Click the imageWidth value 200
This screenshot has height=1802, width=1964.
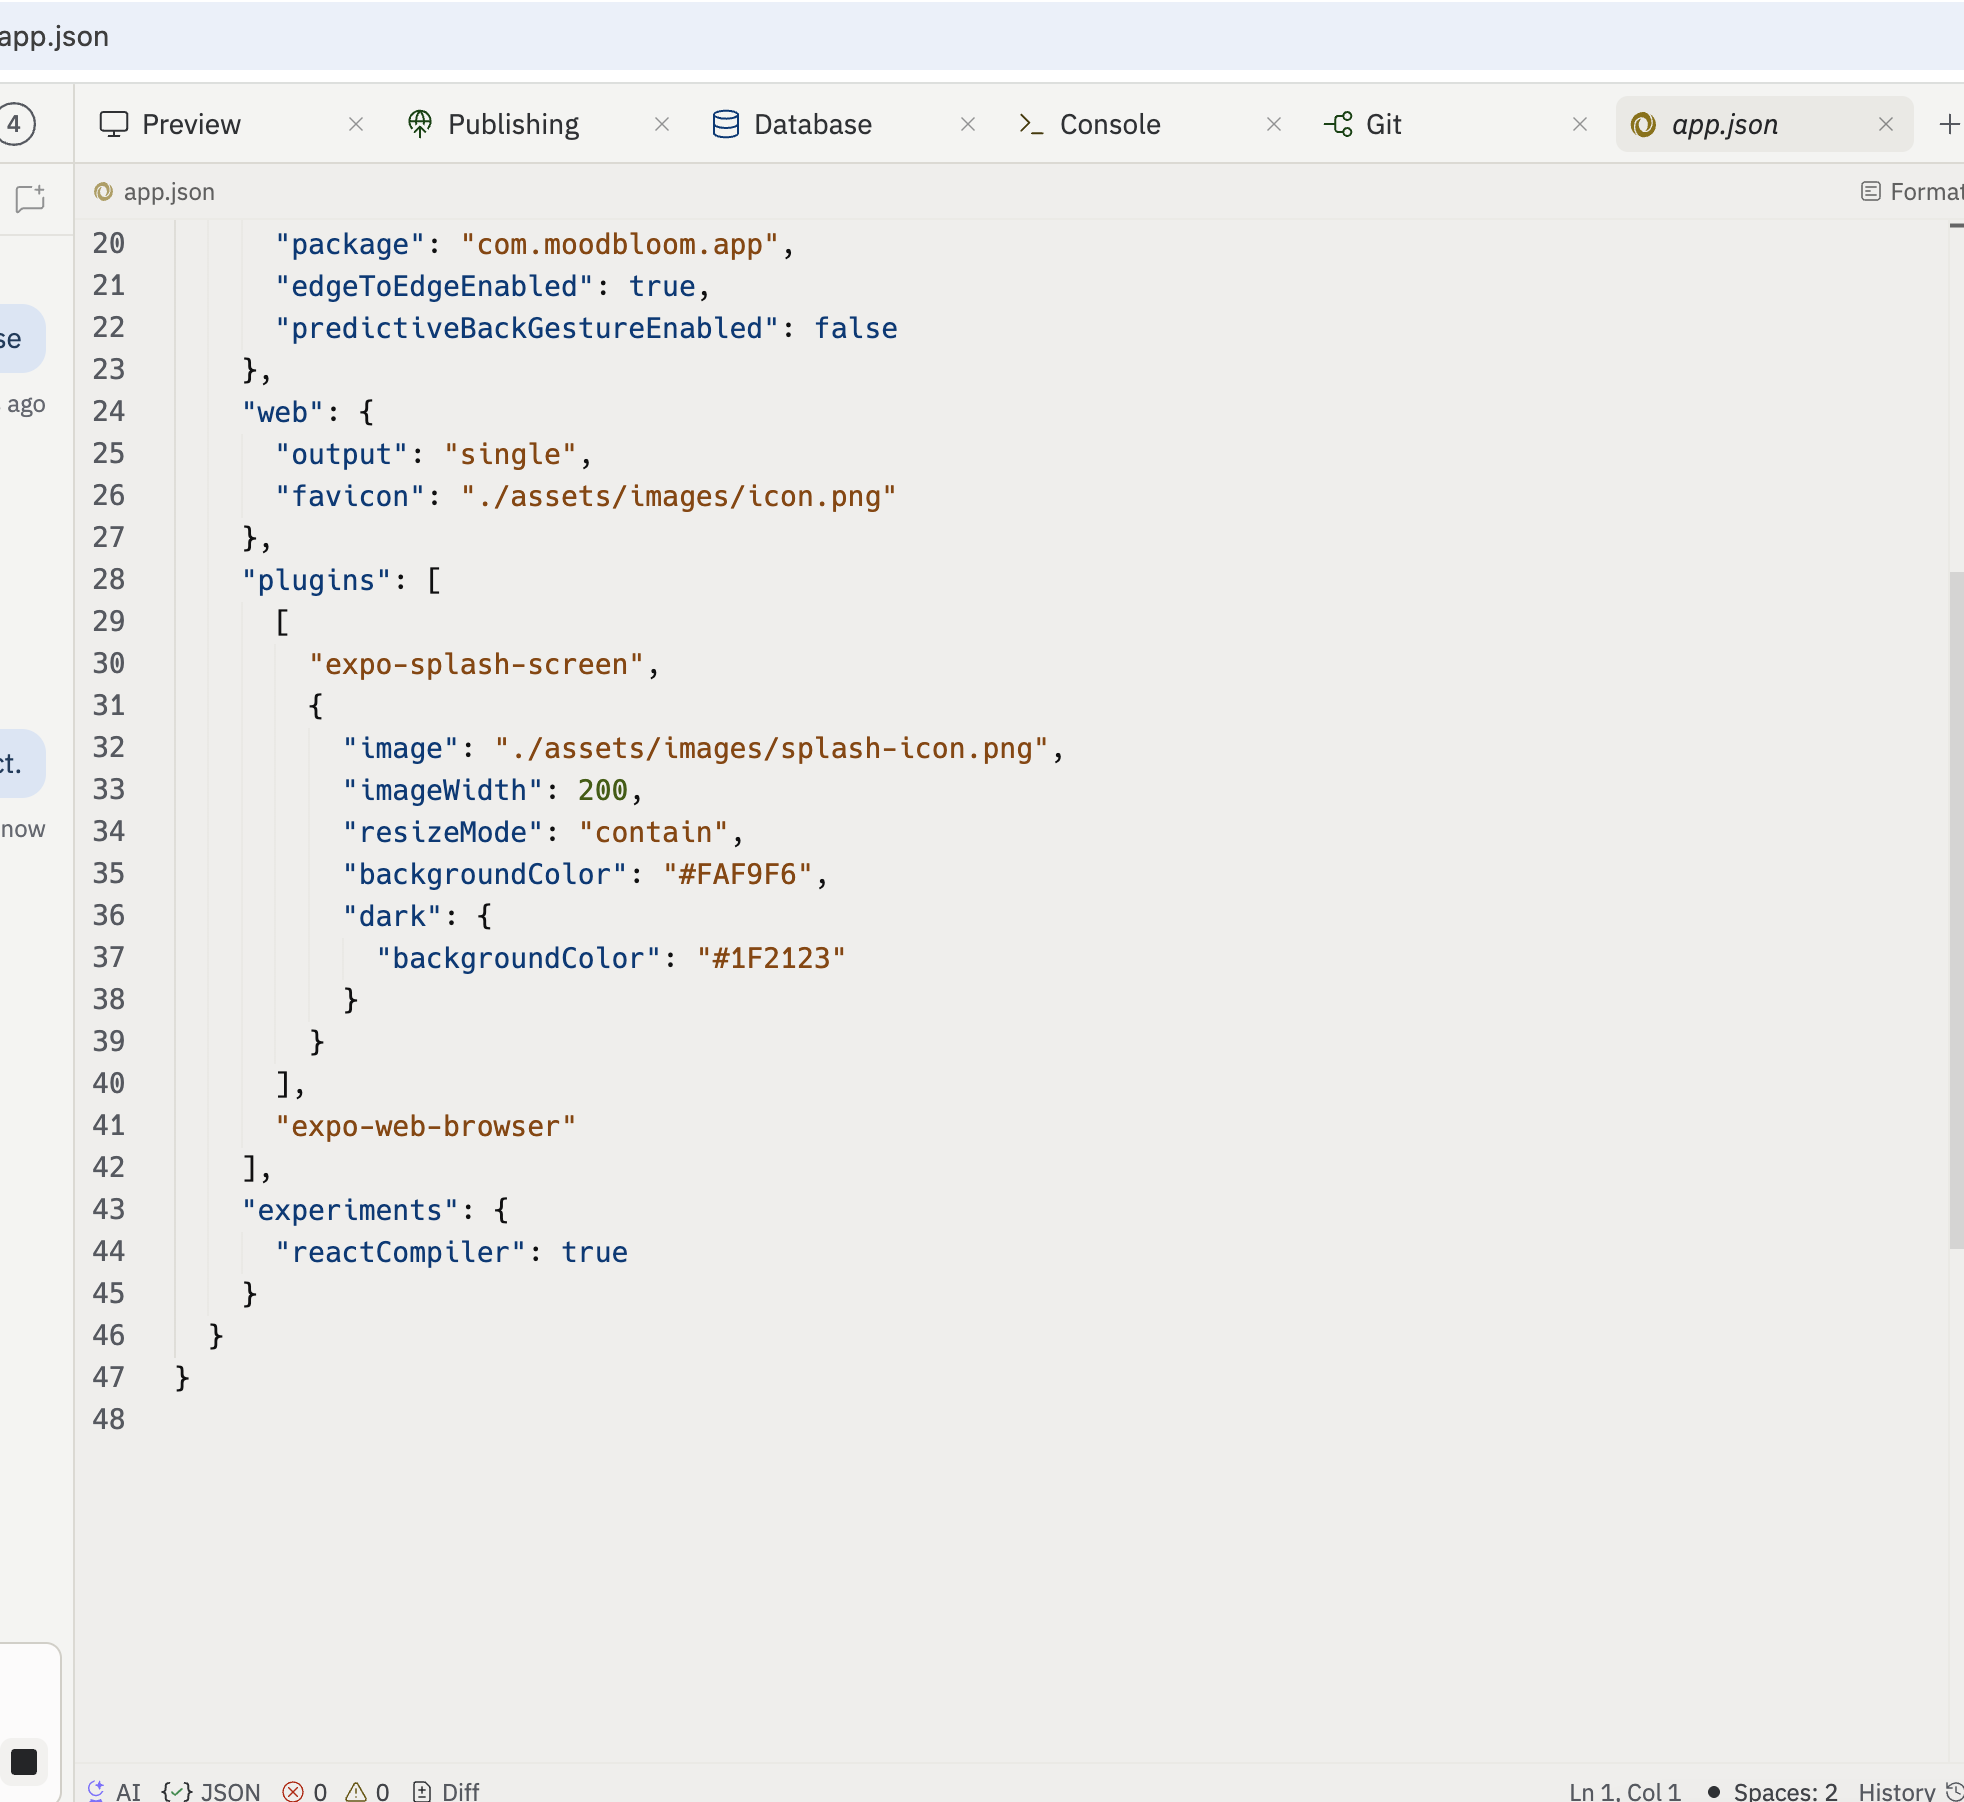[602, 791]
